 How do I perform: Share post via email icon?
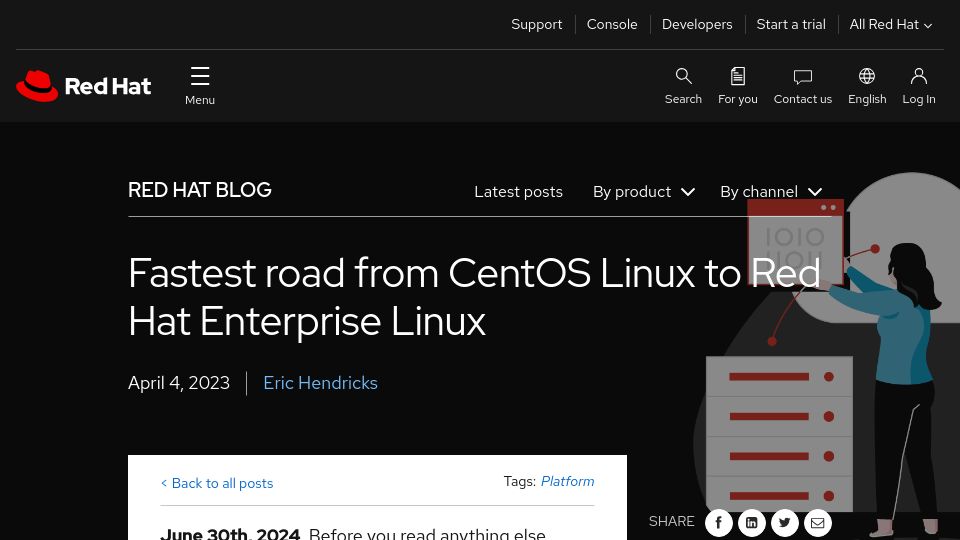(817, 523)
